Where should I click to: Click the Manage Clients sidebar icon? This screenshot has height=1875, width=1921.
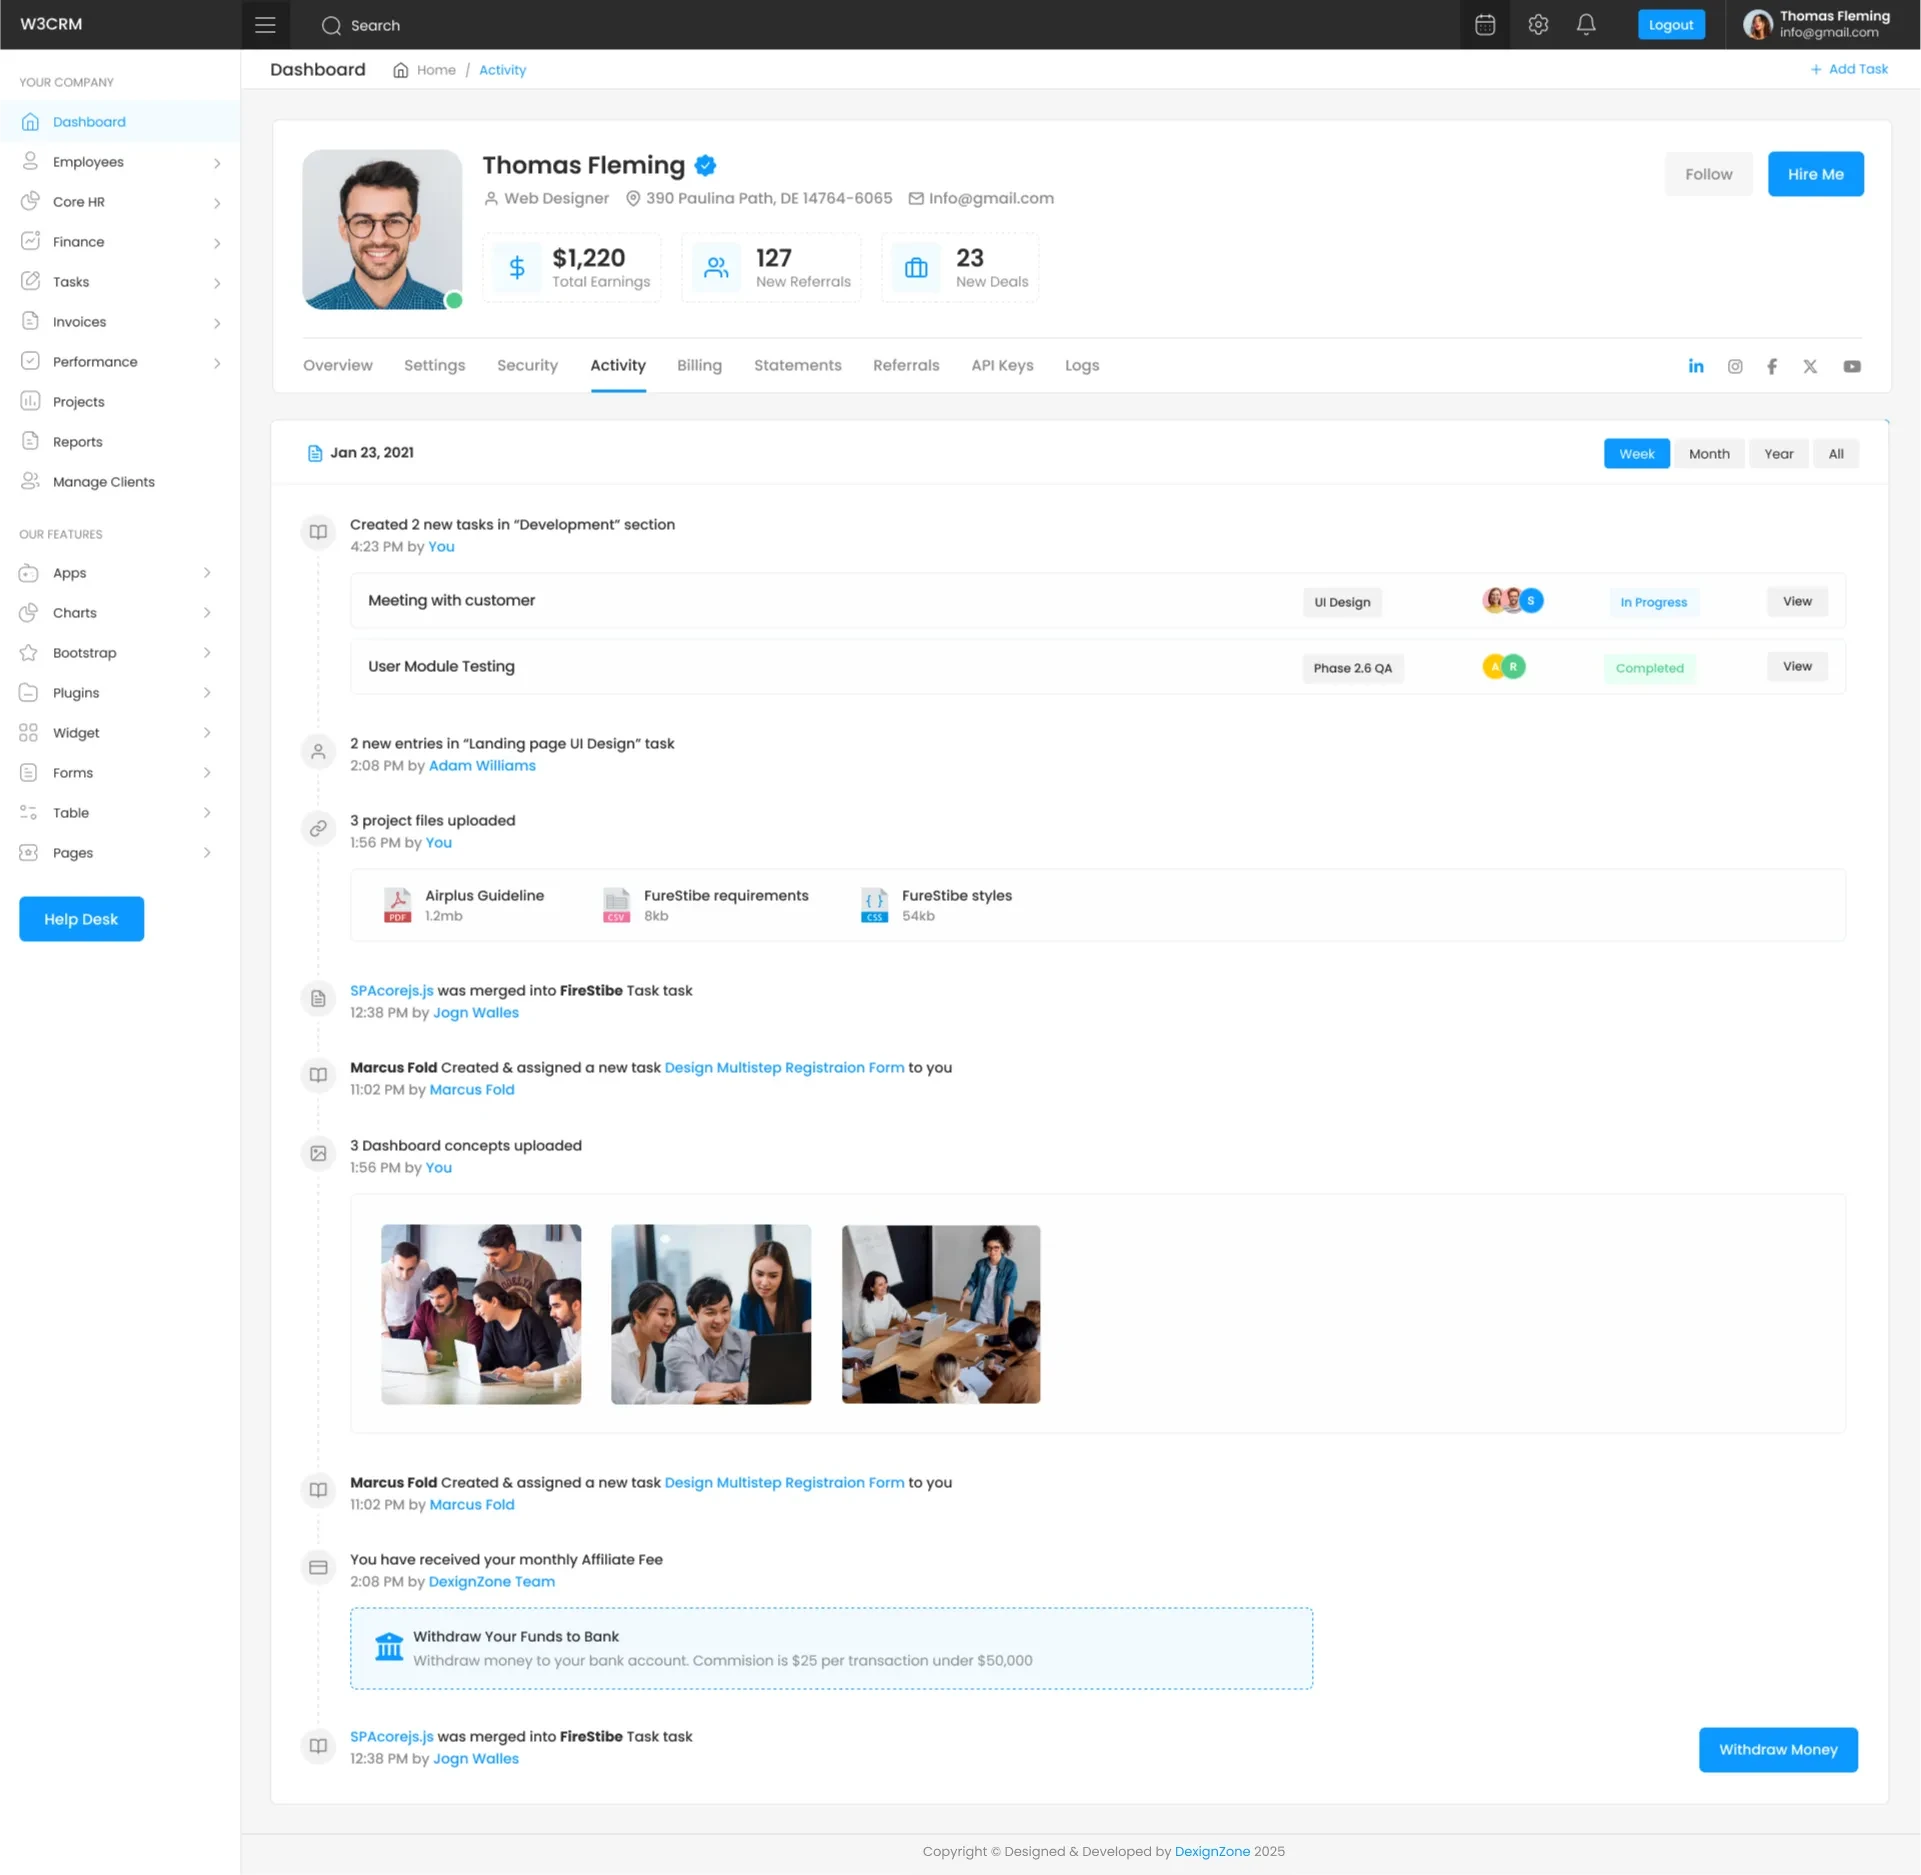coord(30,481)
